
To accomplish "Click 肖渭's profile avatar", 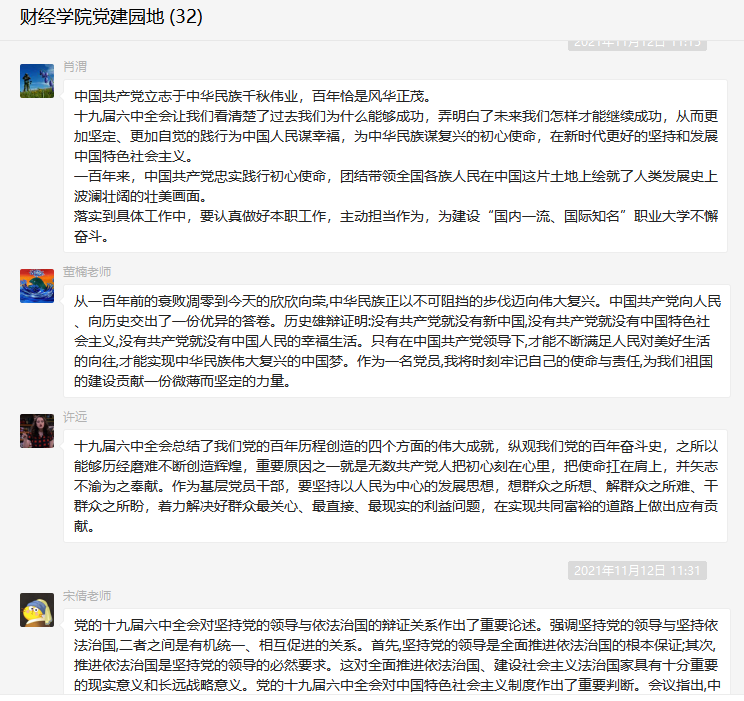I will pyautogui.click(x=37, y=81).
